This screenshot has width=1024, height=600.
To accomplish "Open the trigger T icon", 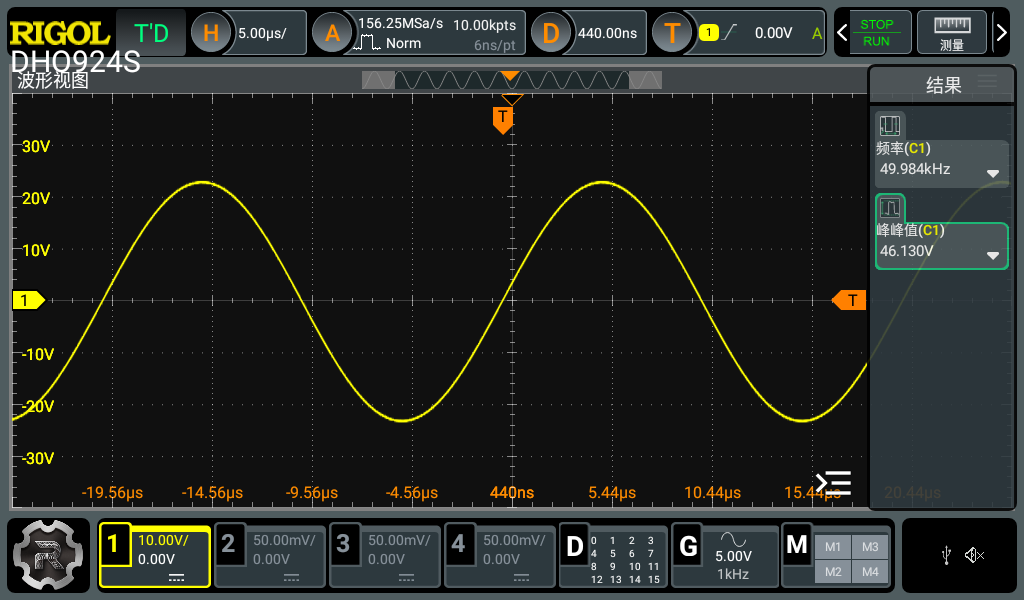I will (672, 33).
